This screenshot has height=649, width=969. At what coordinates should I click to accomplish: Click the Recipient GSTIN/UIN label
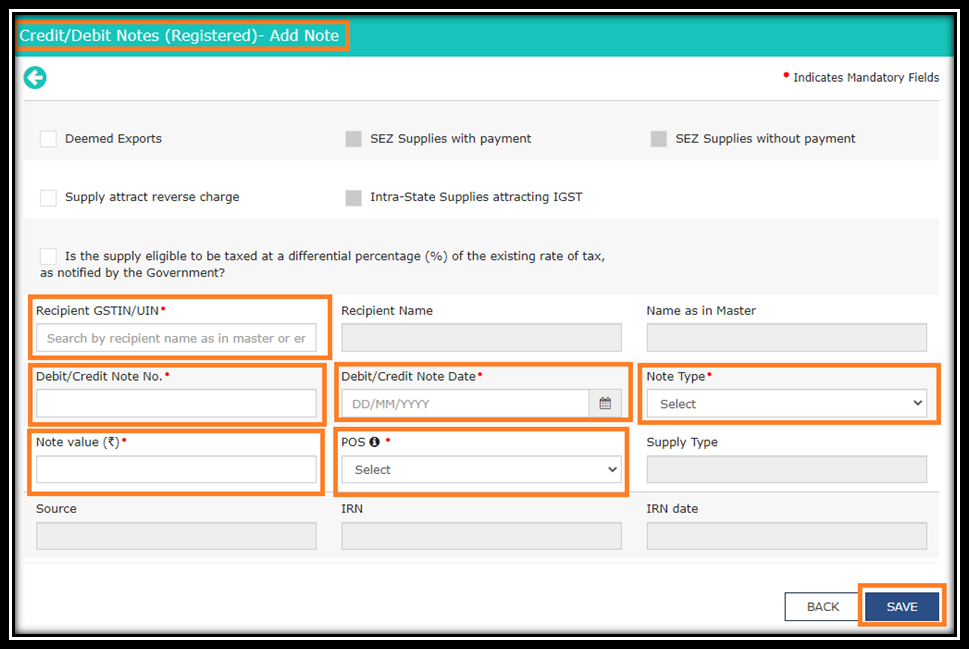pyautogui.click(x=97, y=310)
